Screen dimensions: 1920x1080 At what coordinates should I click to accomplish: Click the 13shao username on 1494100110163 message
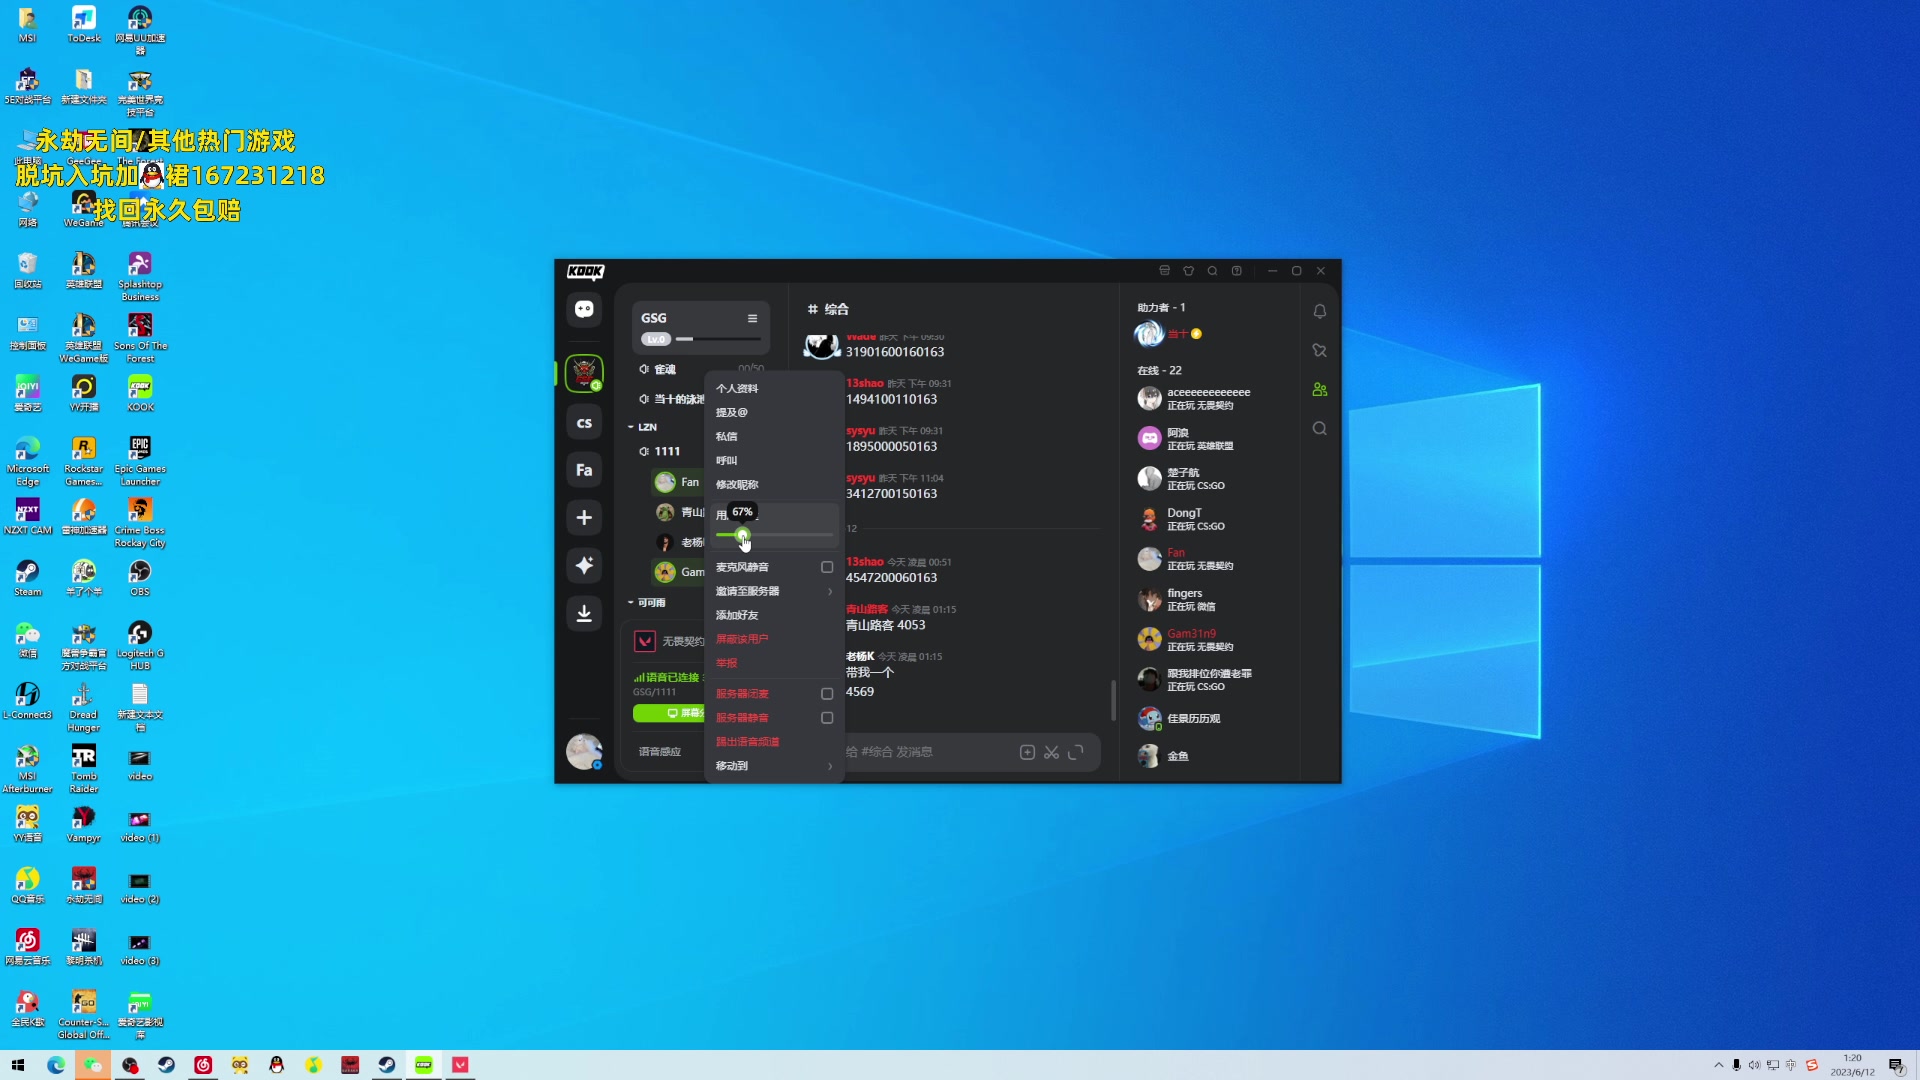[x=865, y=383]
